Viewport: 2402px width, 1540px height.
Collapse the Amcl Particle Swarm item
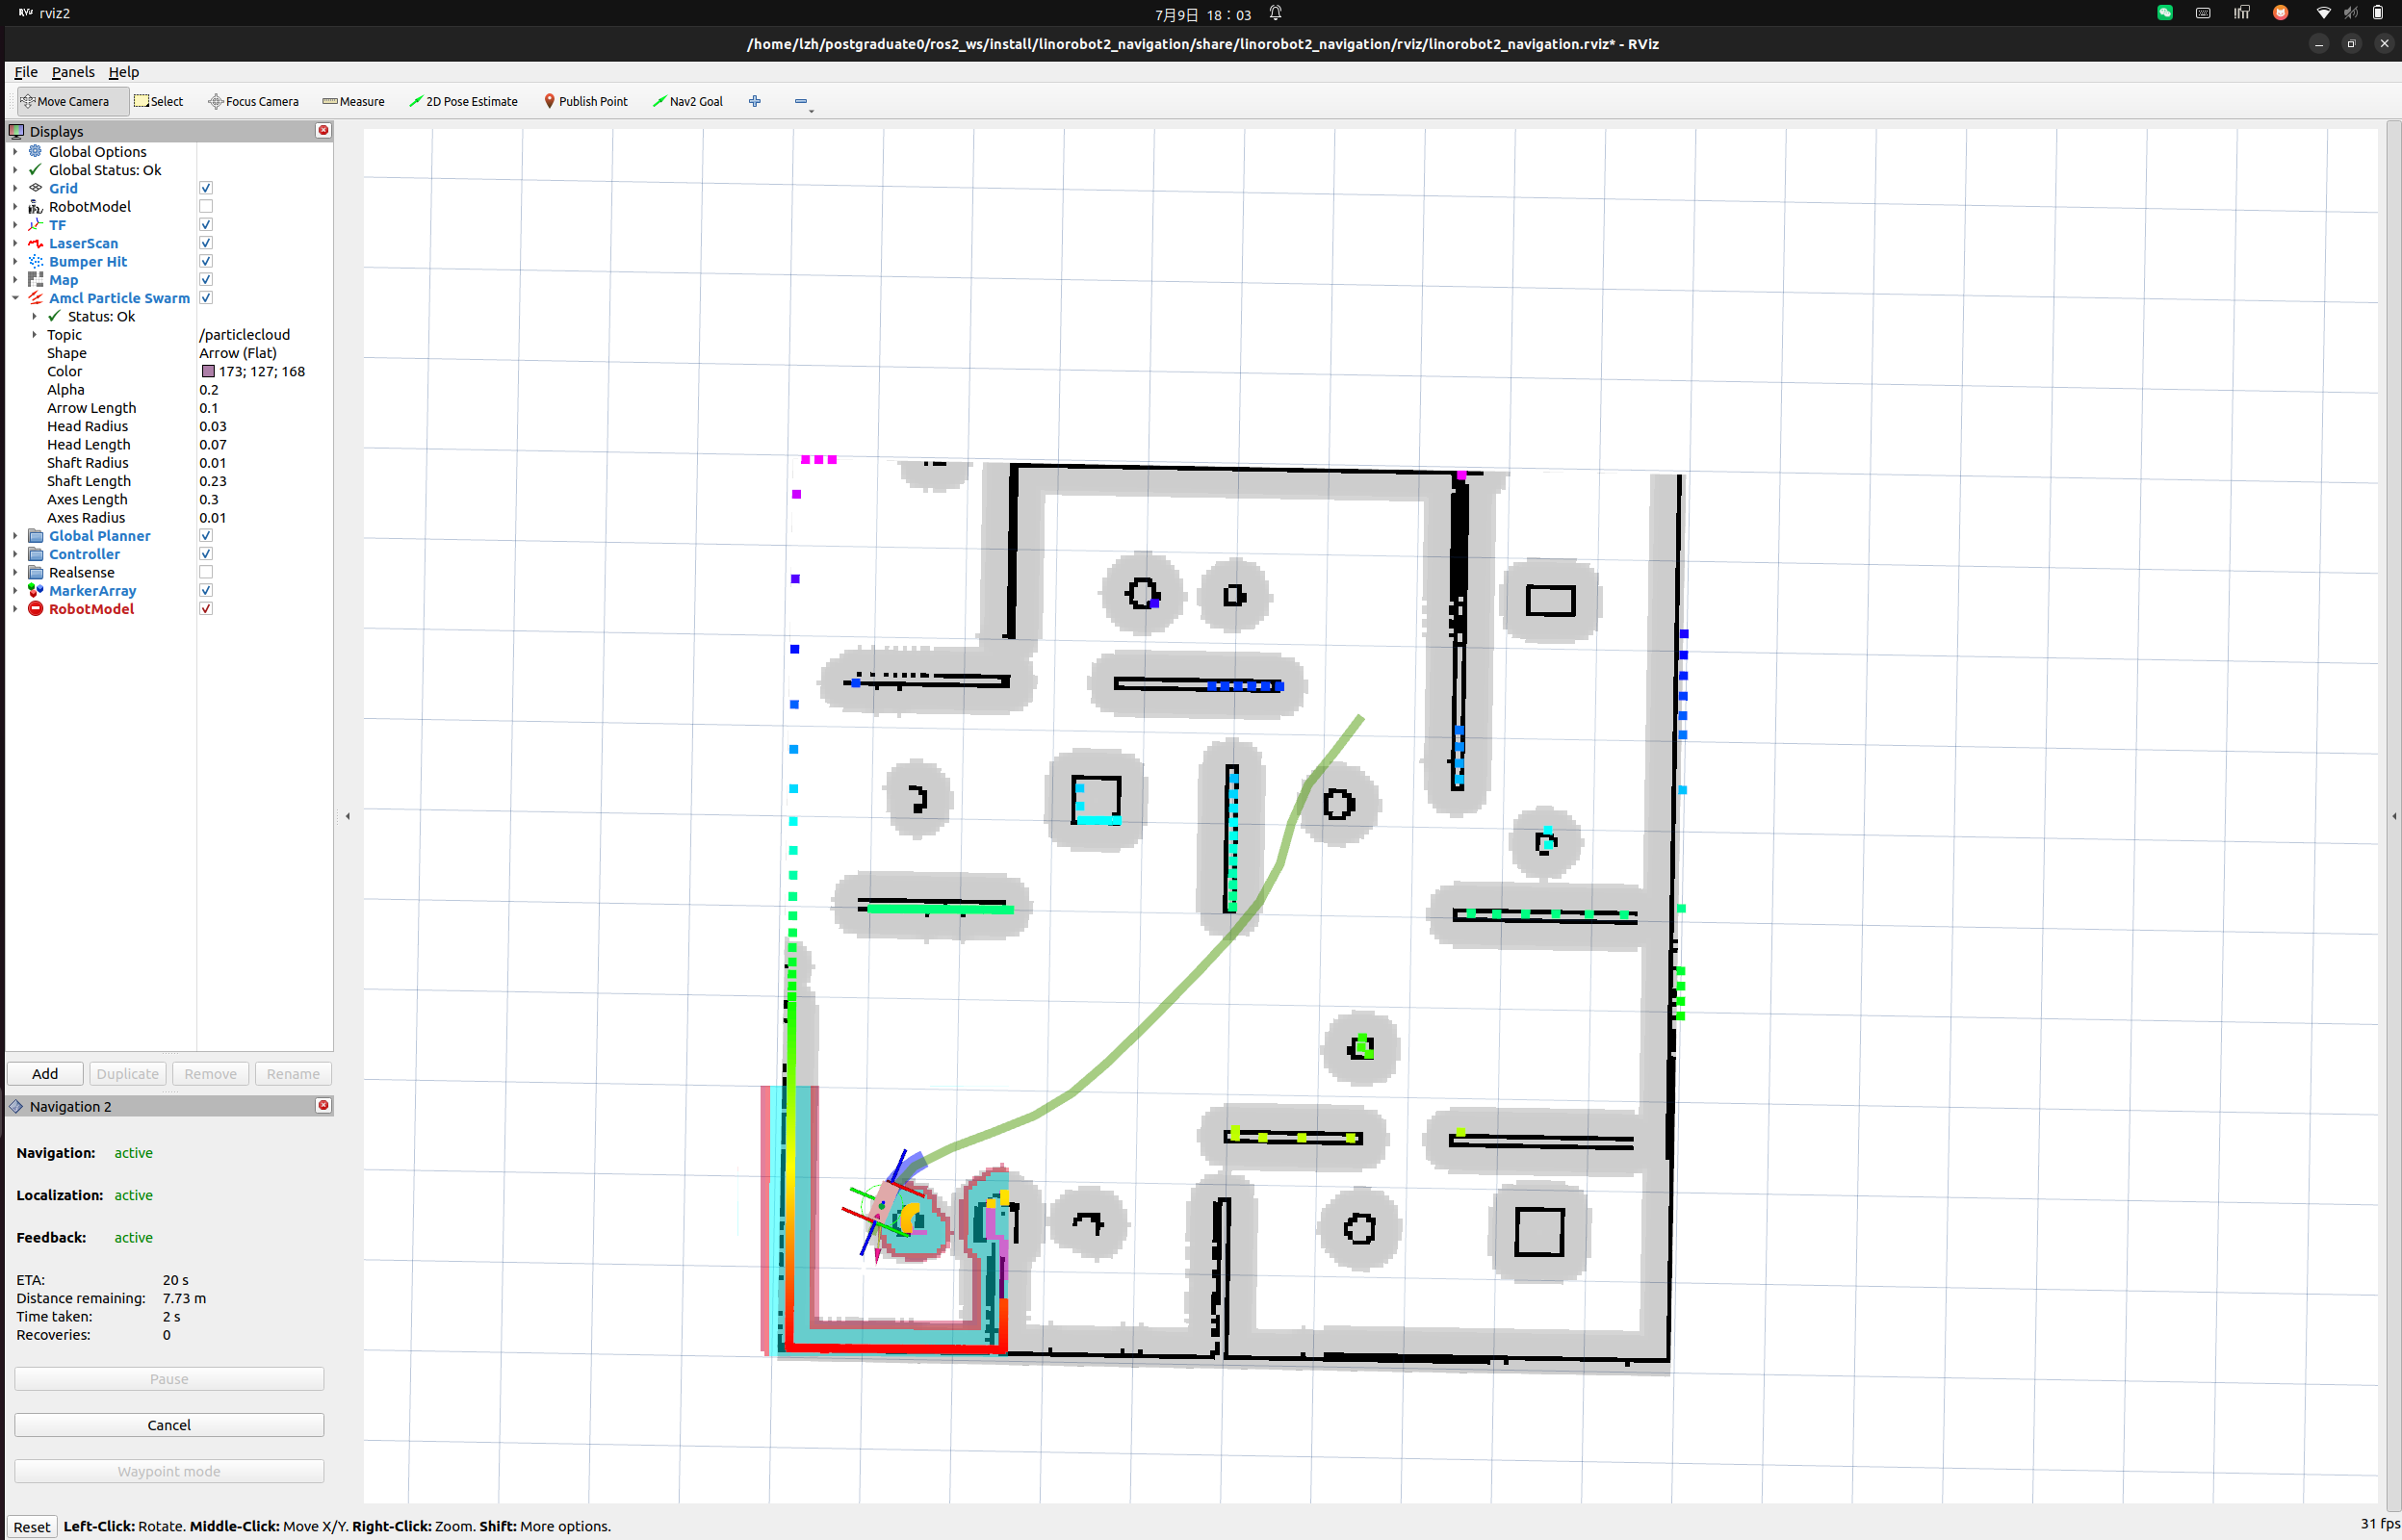[x=15, y=298]
